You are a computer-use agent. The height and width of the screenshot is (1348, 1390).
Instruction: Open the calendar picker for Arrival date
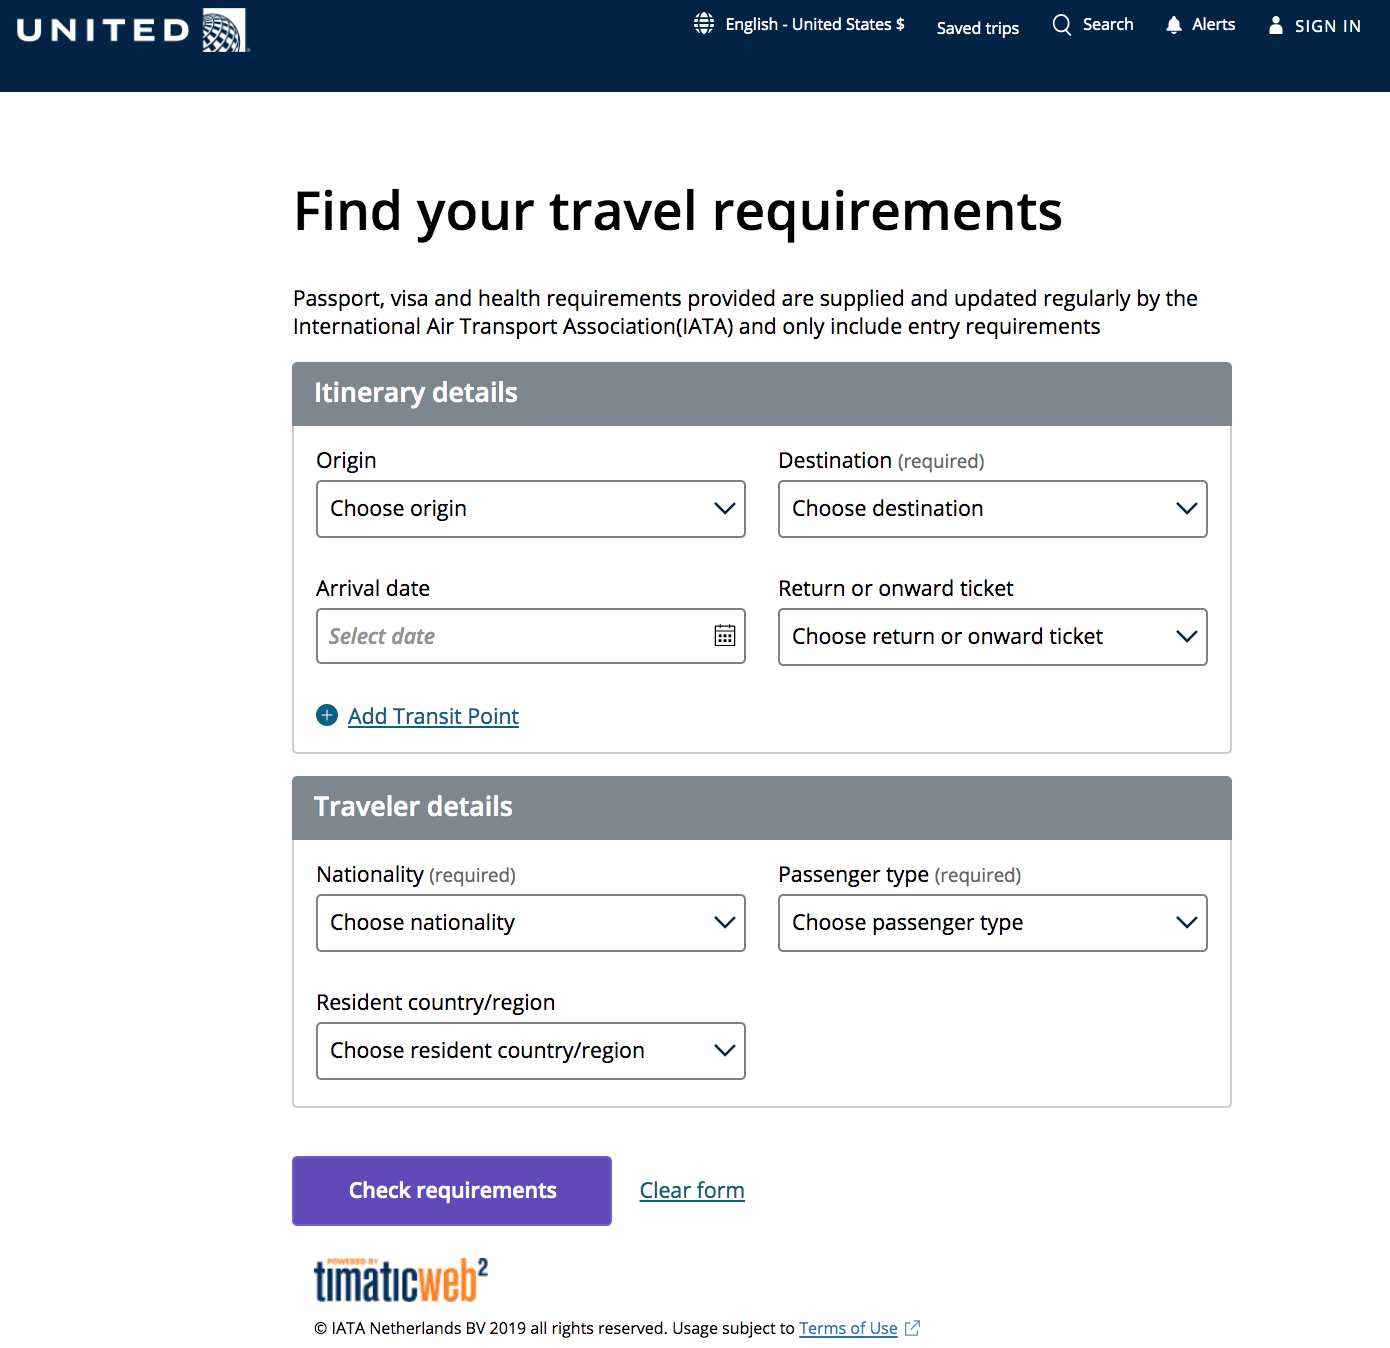pos(723,636)
